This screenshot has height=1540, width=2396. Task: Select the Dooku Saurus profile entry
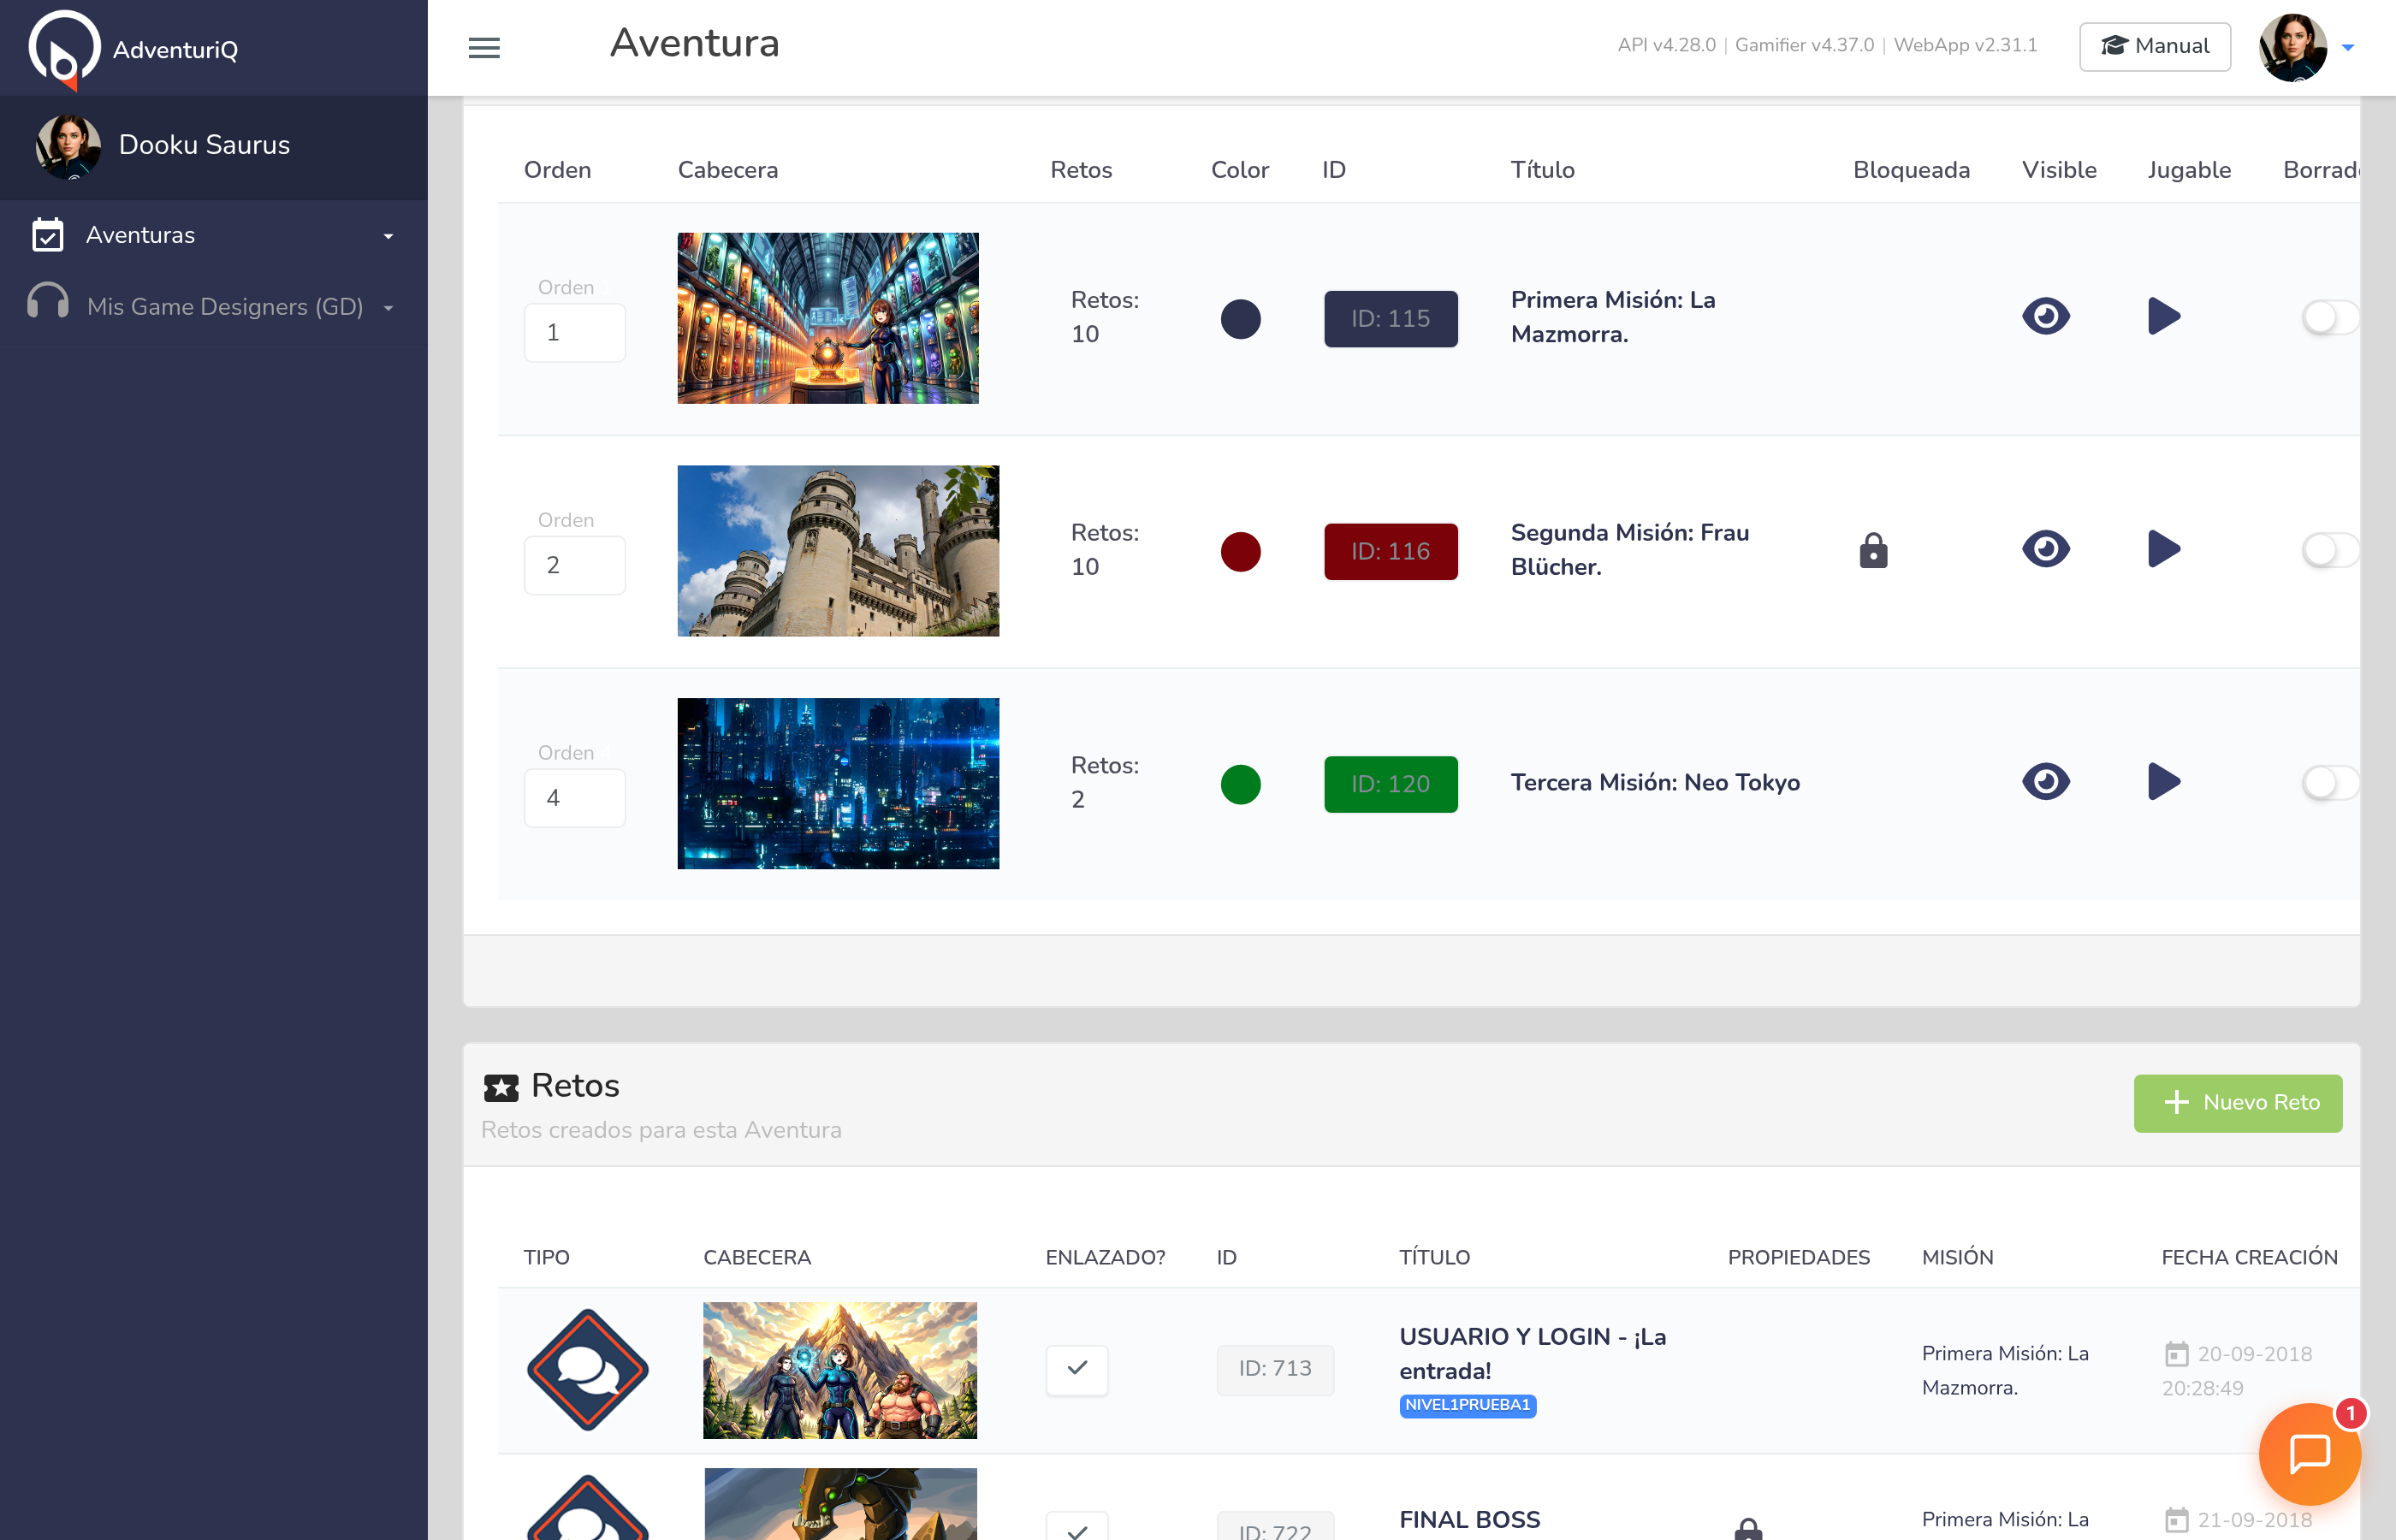pos(214,146)
